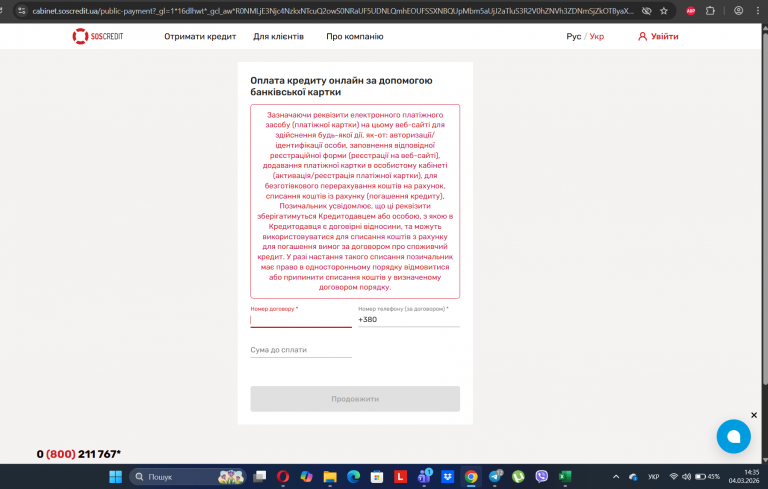Open the Chrome profile icon

pyautogui.click(x=739, y=11)
